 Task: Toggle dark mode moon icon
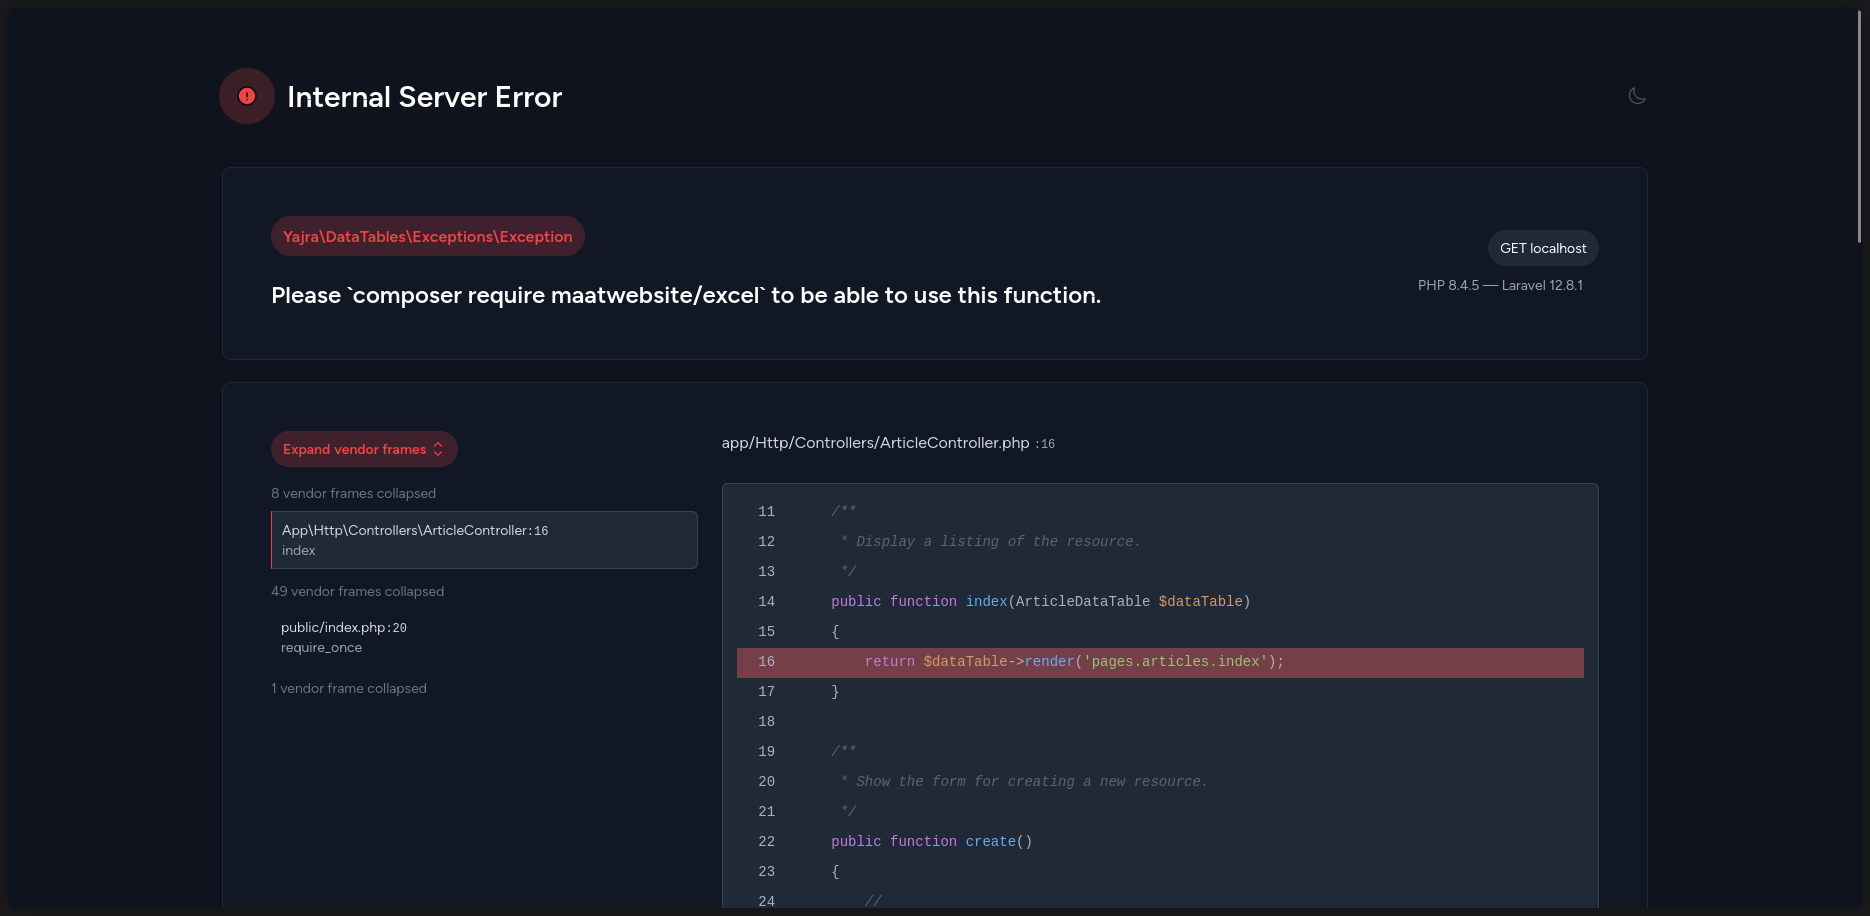[x=1637, y=96]
